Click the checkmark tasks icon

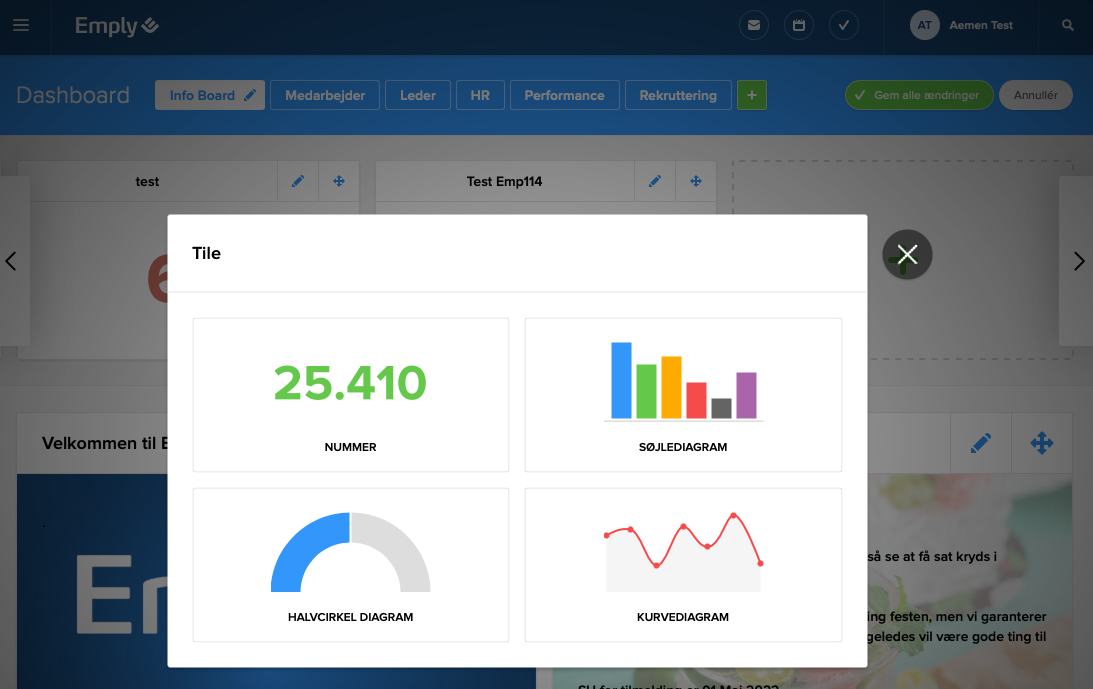click(844, 26)
